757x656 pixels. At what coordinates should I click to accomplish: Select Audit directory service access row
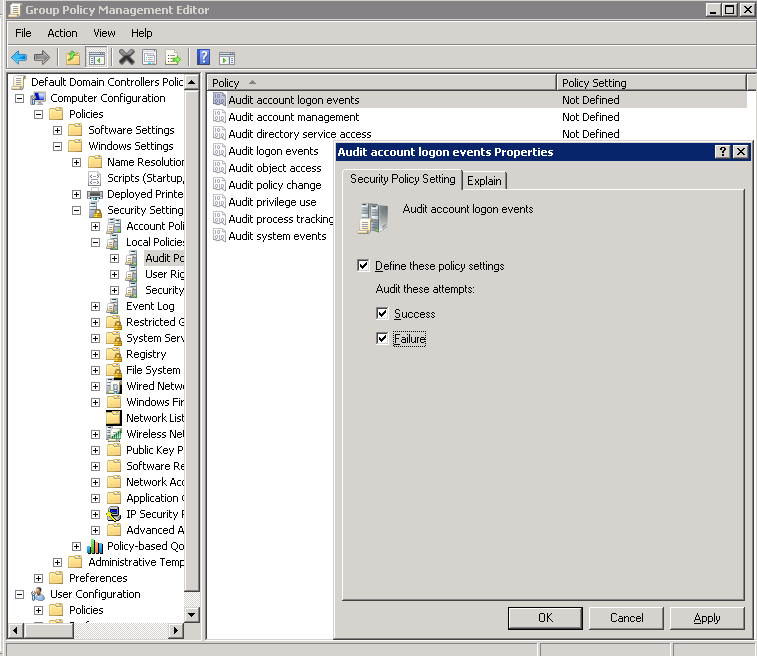click(480, 134)
